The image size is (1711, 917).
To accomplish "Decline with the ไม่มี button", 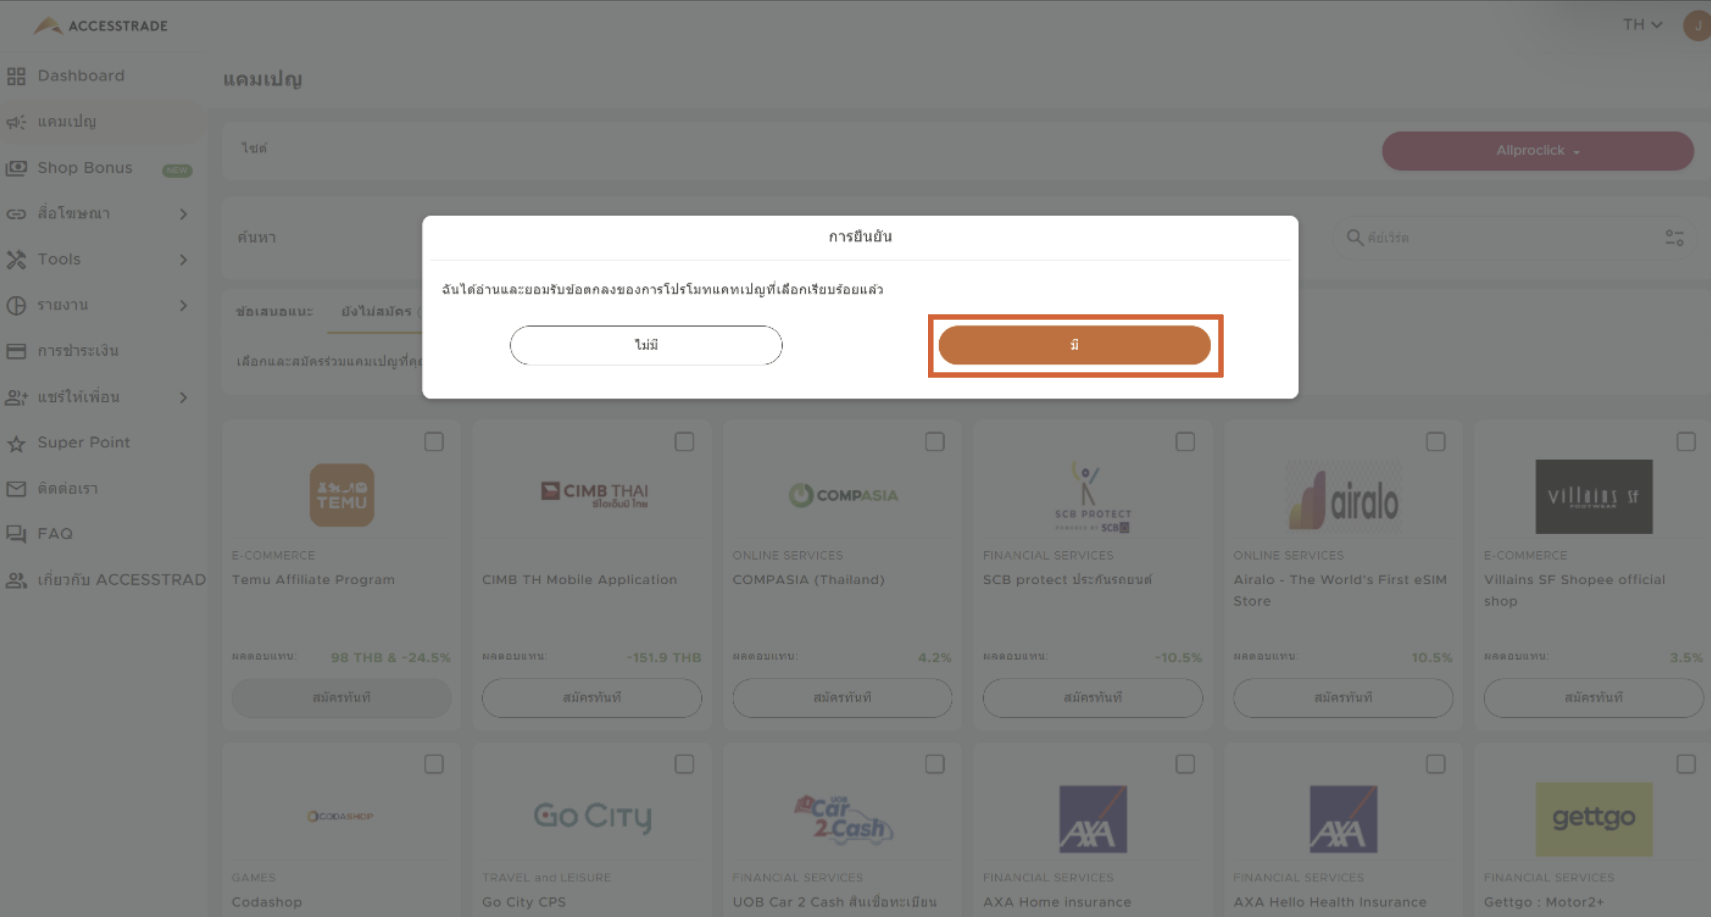I will (646, 345).
